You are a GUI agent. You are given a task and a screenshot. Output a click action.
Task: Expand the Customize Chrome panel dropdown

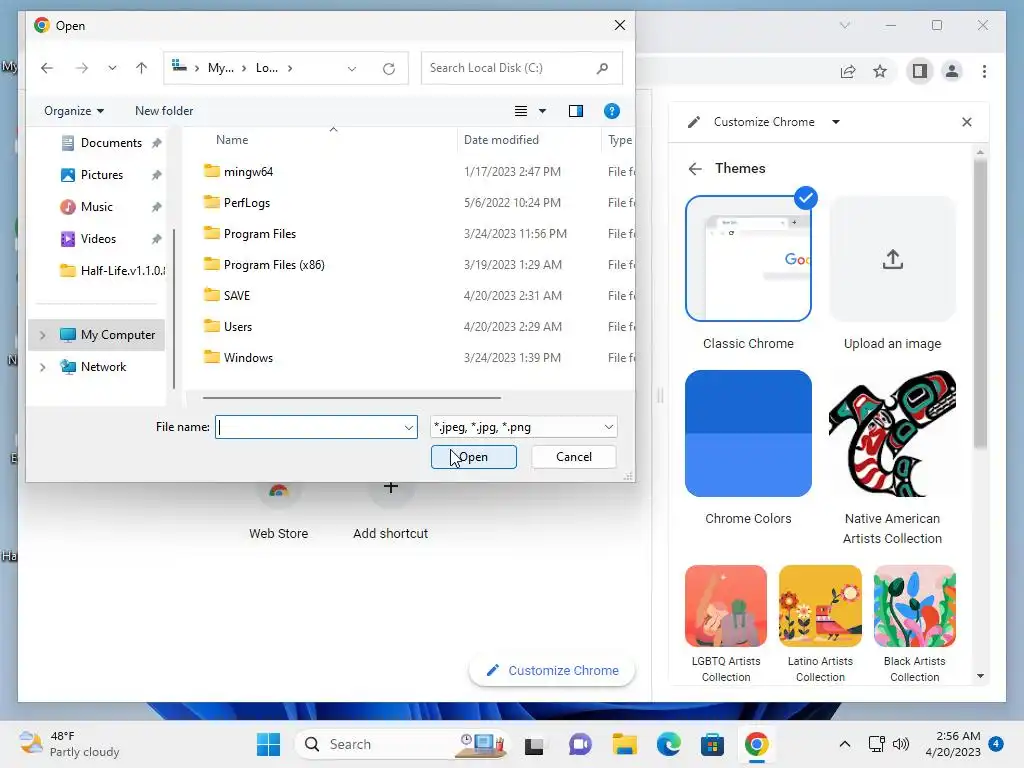[x=836, y=122]
